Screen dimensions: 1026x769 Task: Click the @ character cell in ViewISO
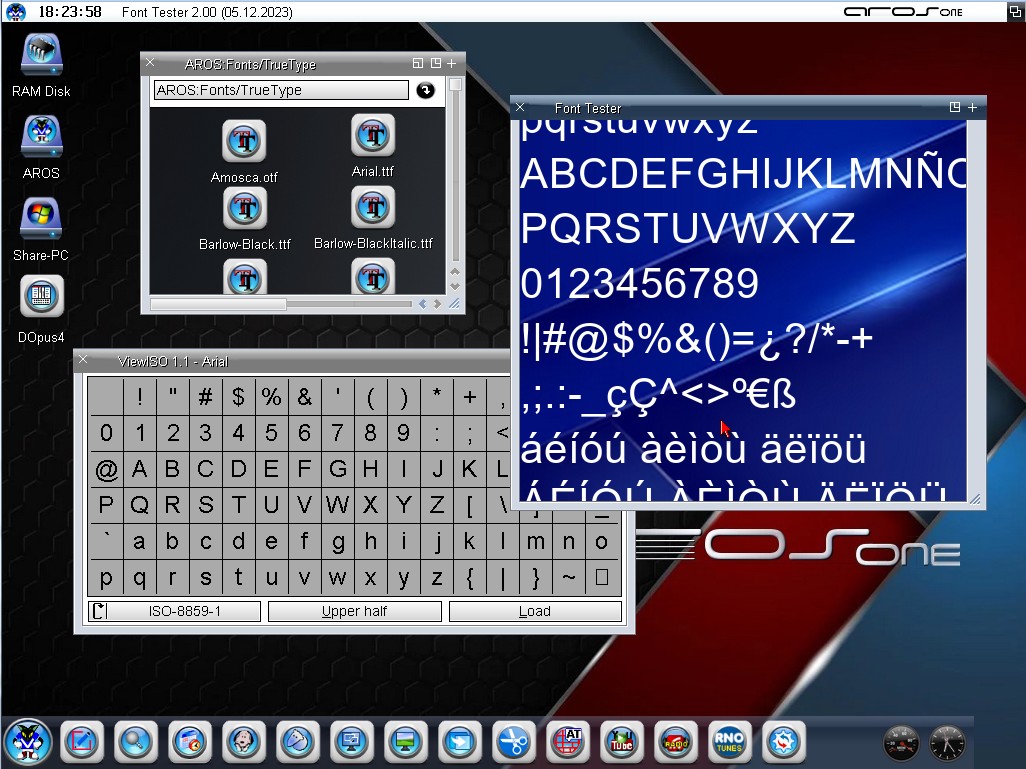coord(106,469)
